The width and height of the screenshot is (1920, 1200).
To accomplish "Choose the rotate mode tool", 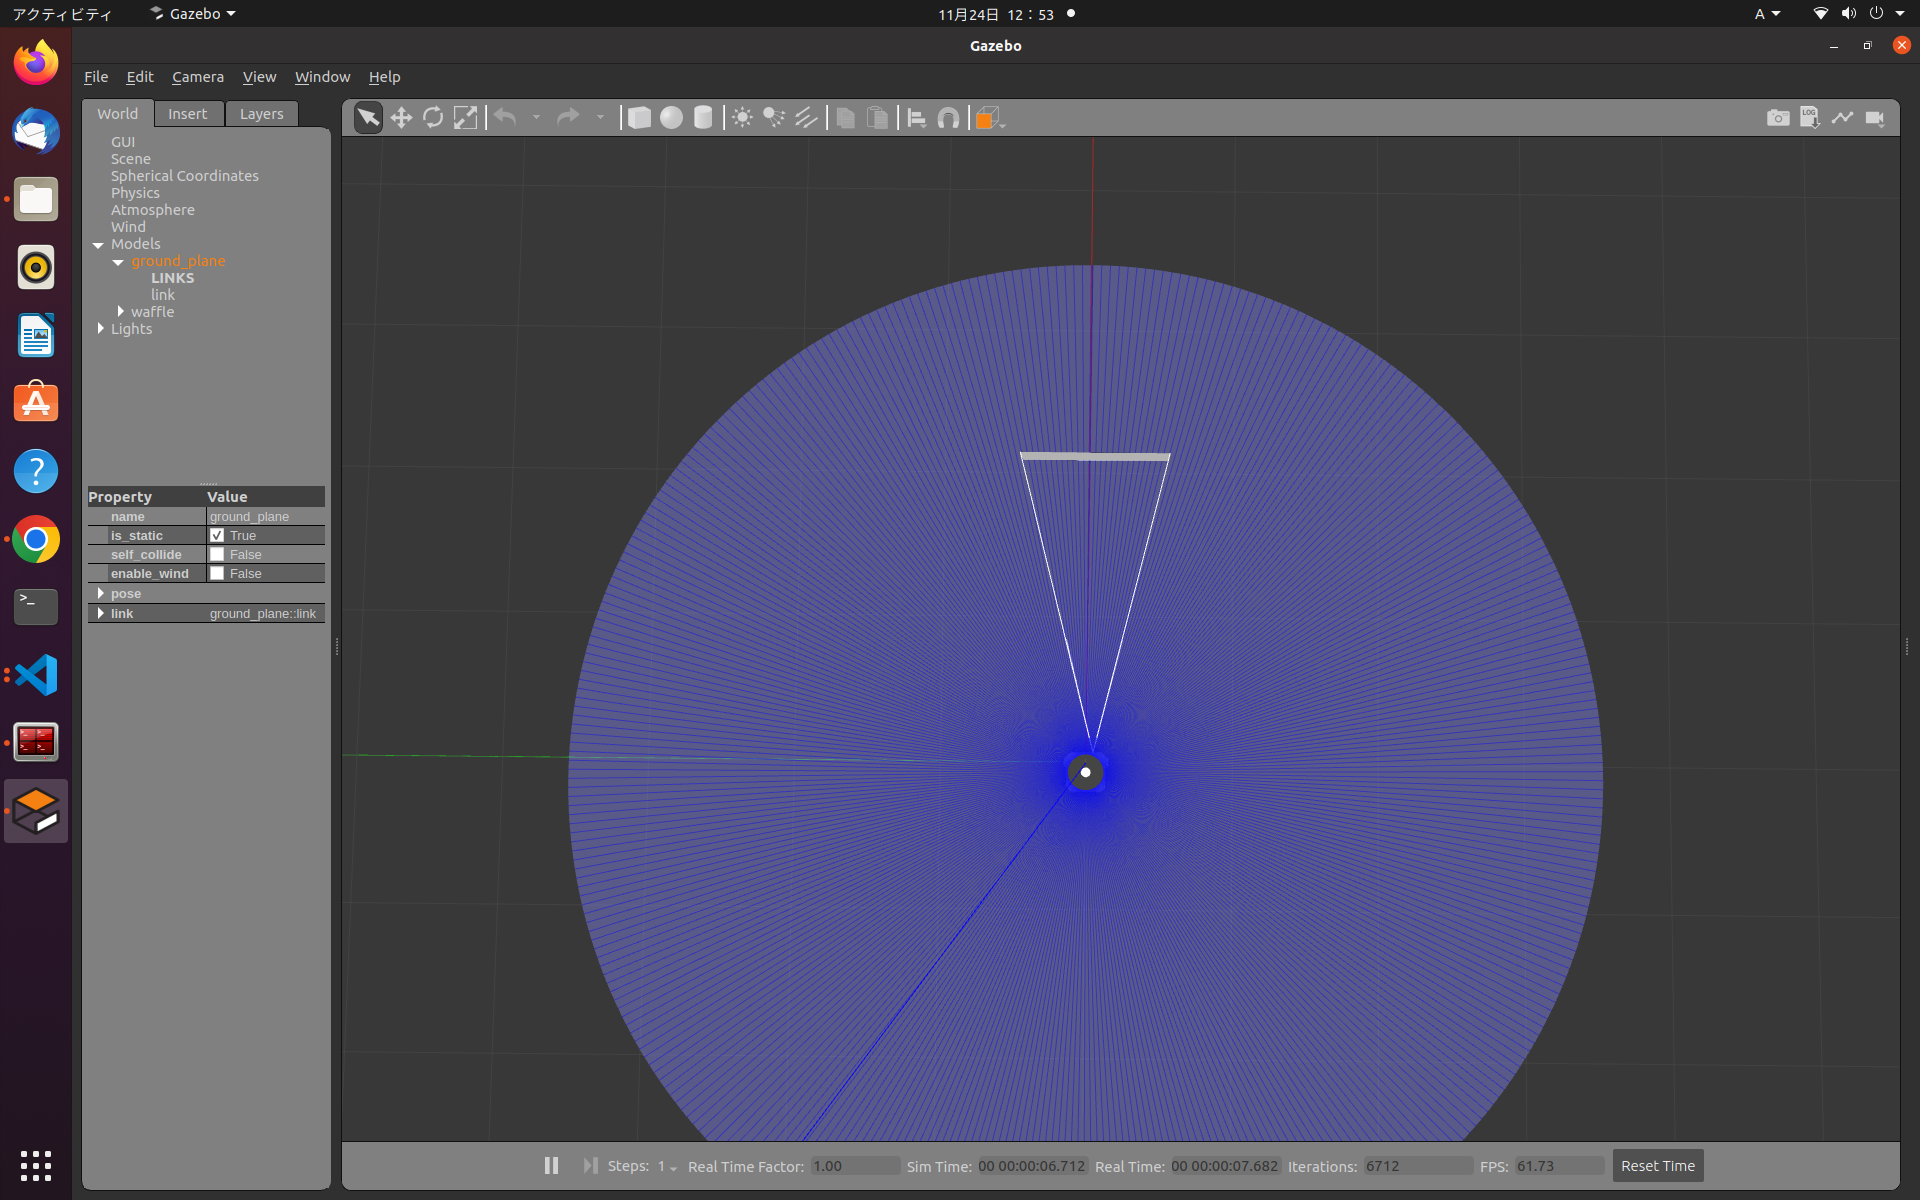I will coord(433,118).
